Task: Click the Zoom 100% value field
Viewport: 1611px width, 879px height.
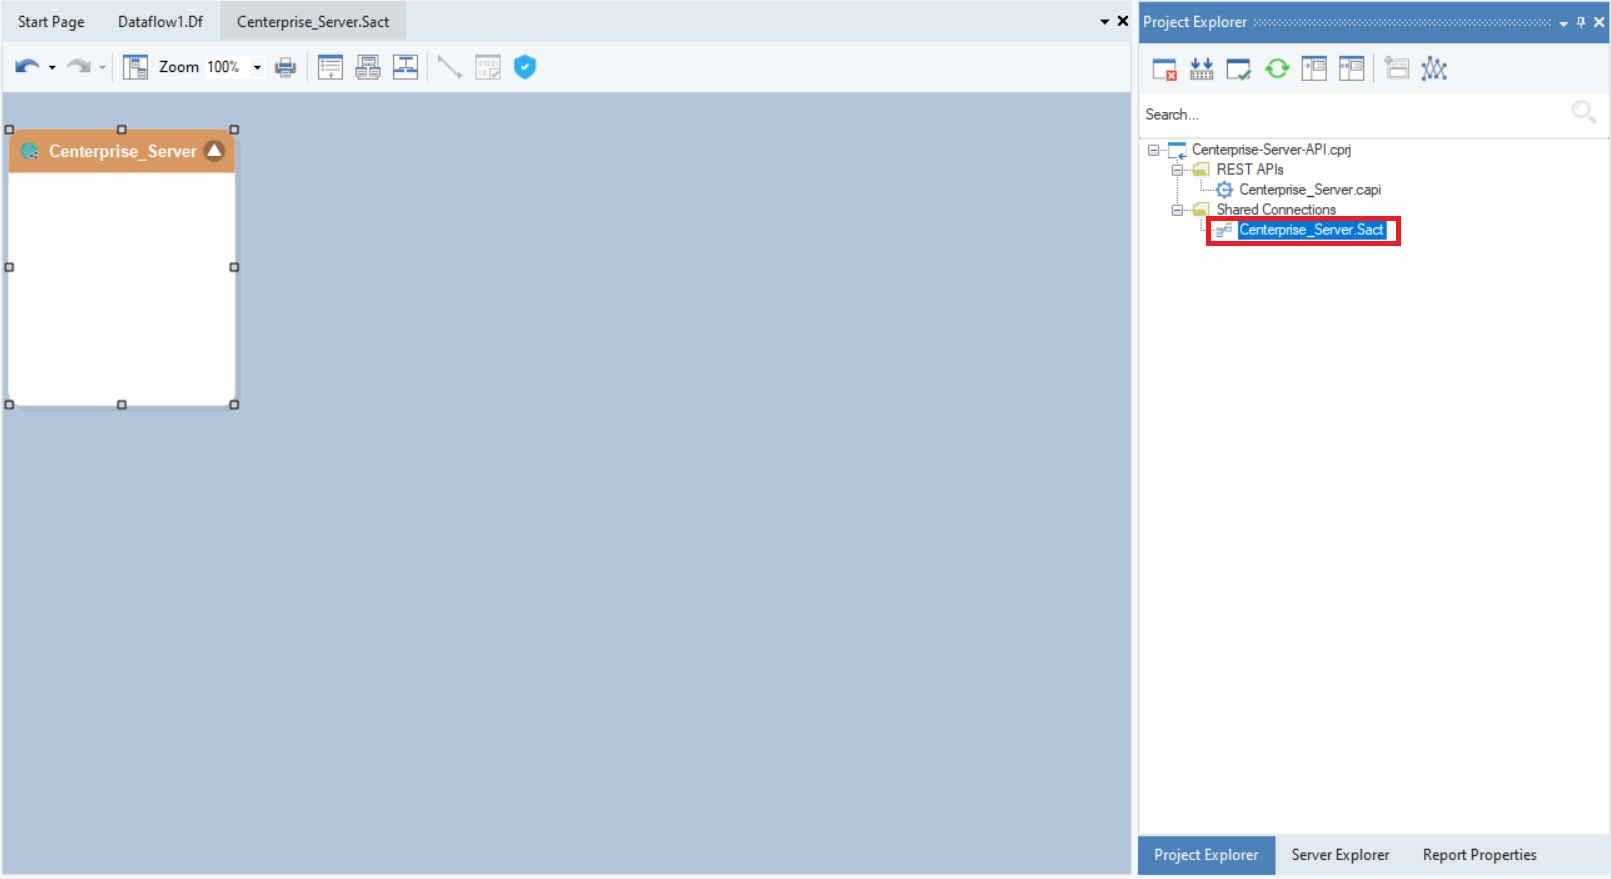Action: coord(223,67)
